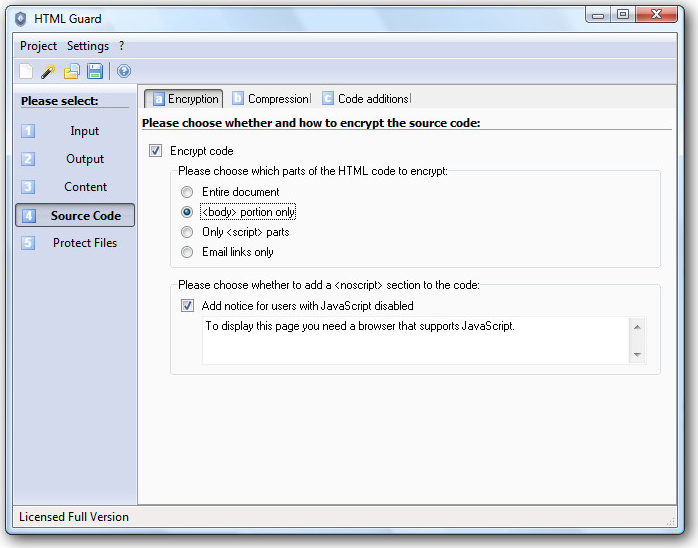Maximize the HTML Guard window

pos(623,15)
